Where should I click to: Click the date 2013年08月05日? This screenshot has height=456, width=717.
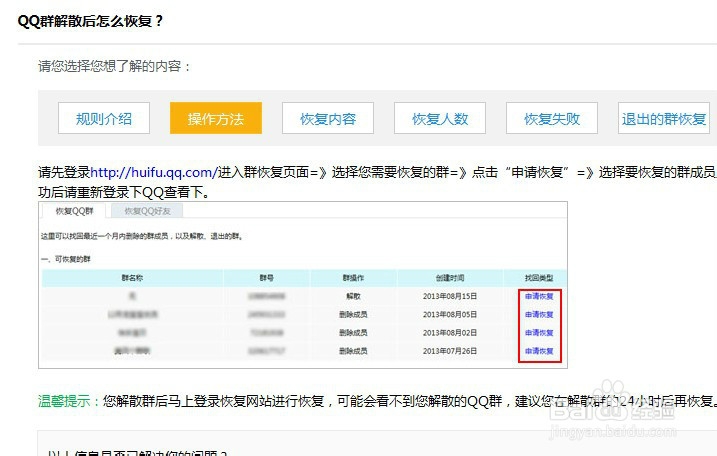(x=450, y=315)
